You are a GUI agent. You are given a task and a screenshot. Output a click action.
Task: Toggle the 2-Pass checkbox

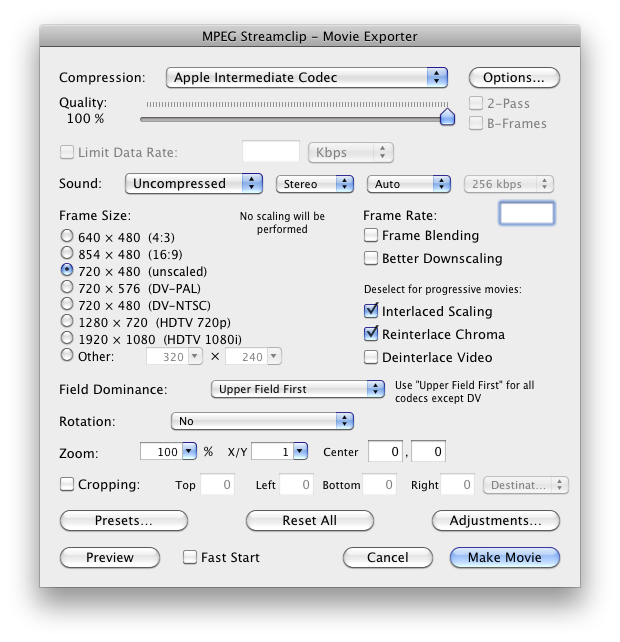(x=475, y=103)
